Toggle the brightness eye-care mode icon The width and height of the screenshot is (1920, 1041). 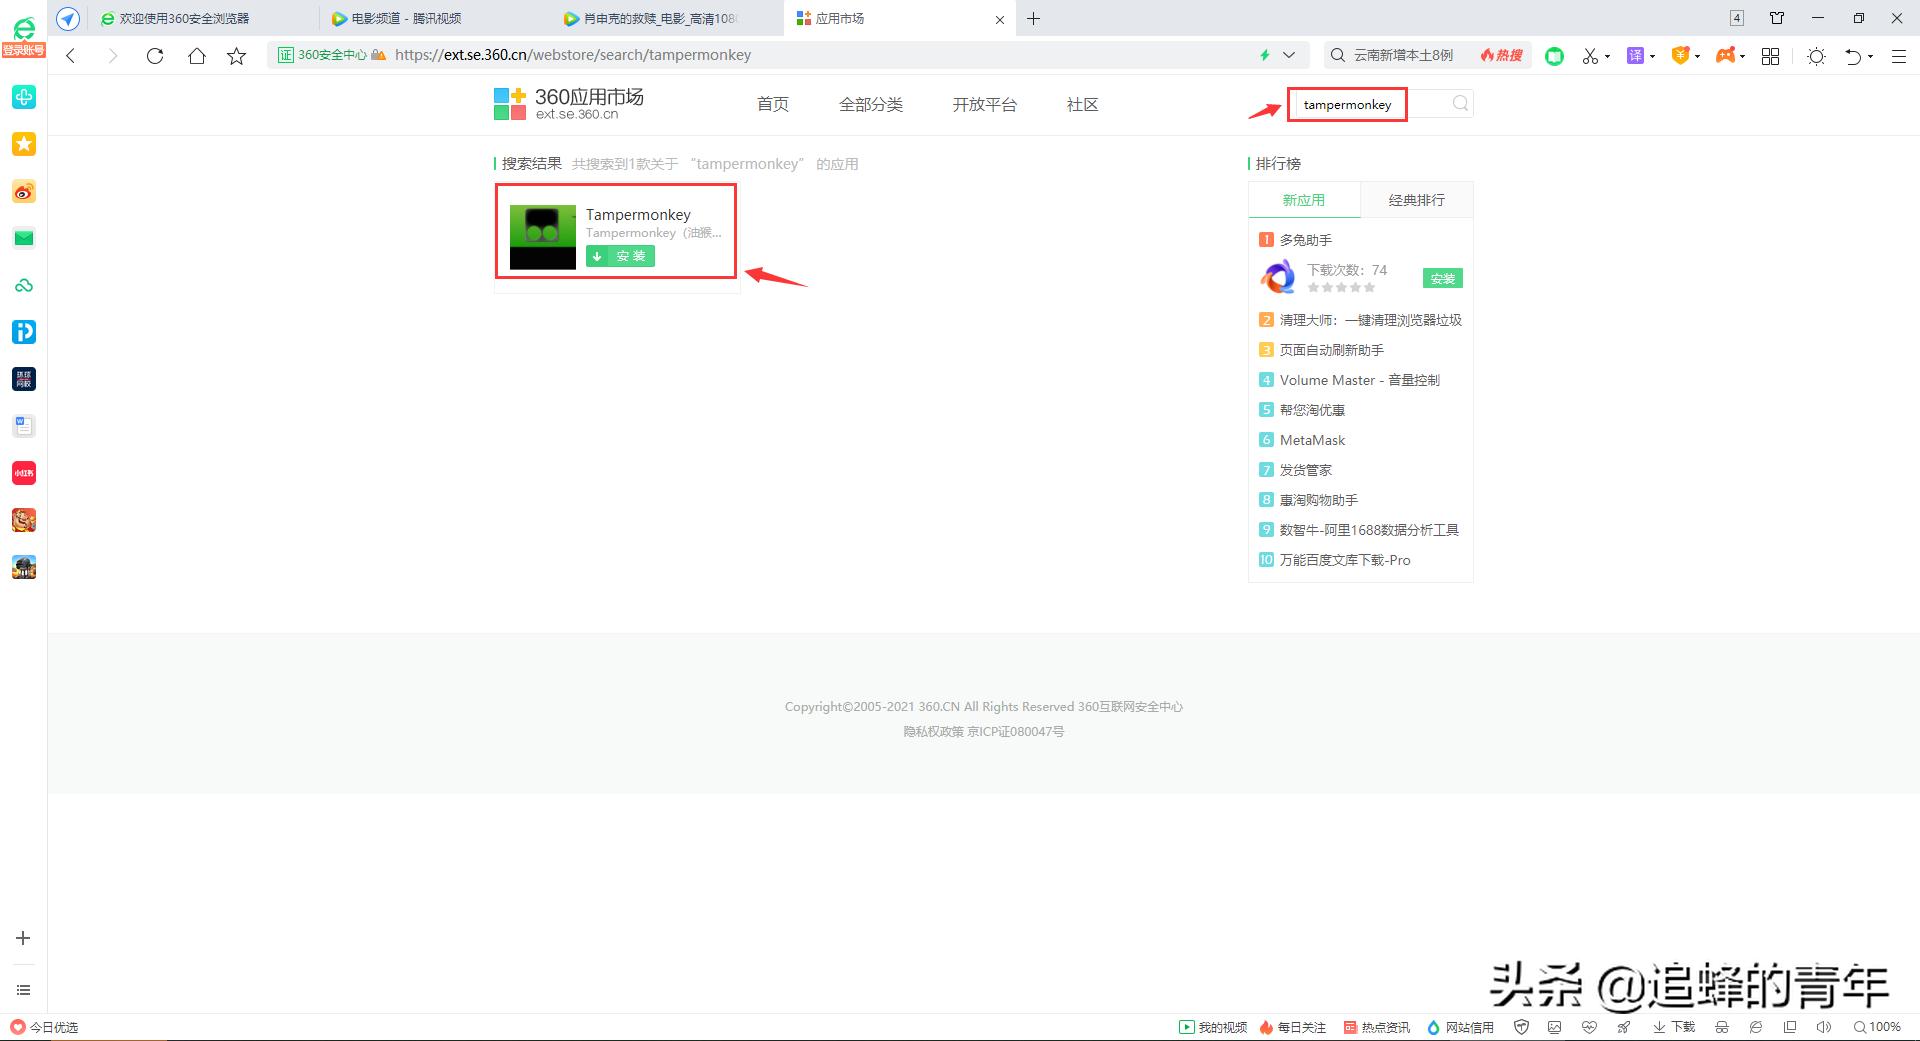pyautogui.click(x=1816, y=56)
